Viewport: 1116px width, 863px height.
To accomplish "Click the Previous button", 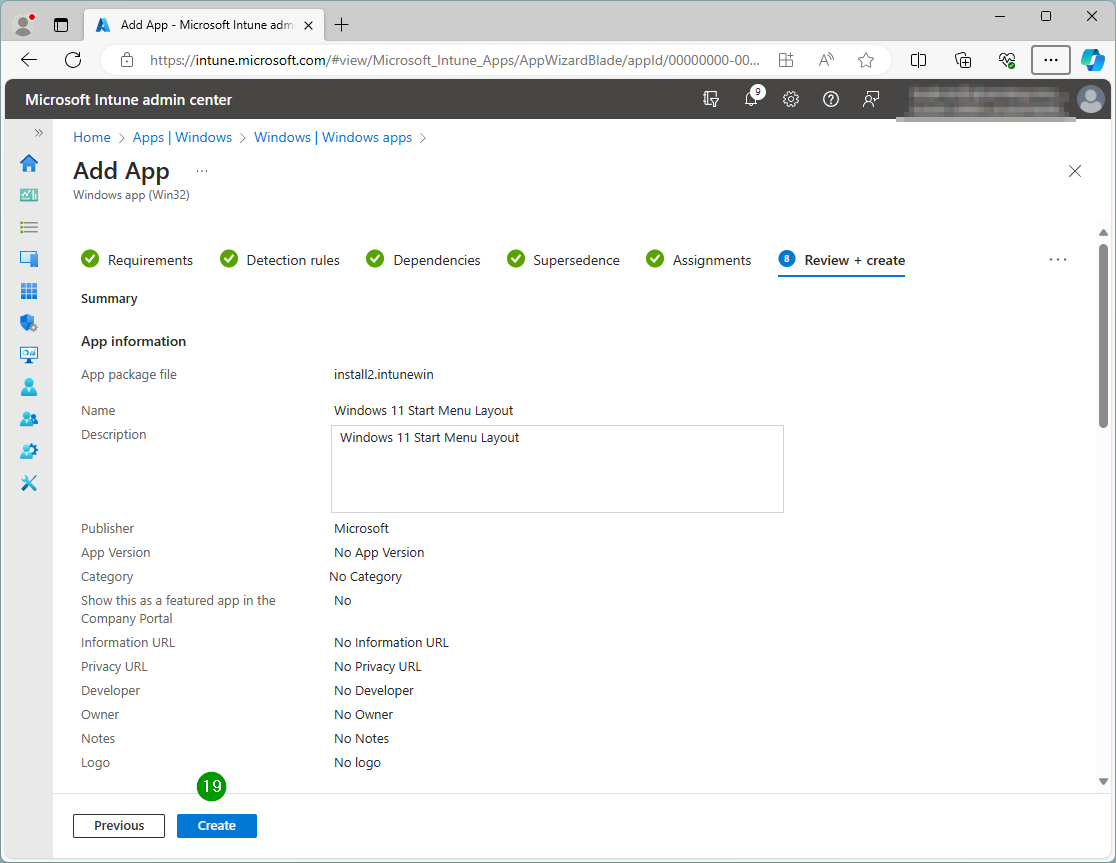I will (119, 826).
